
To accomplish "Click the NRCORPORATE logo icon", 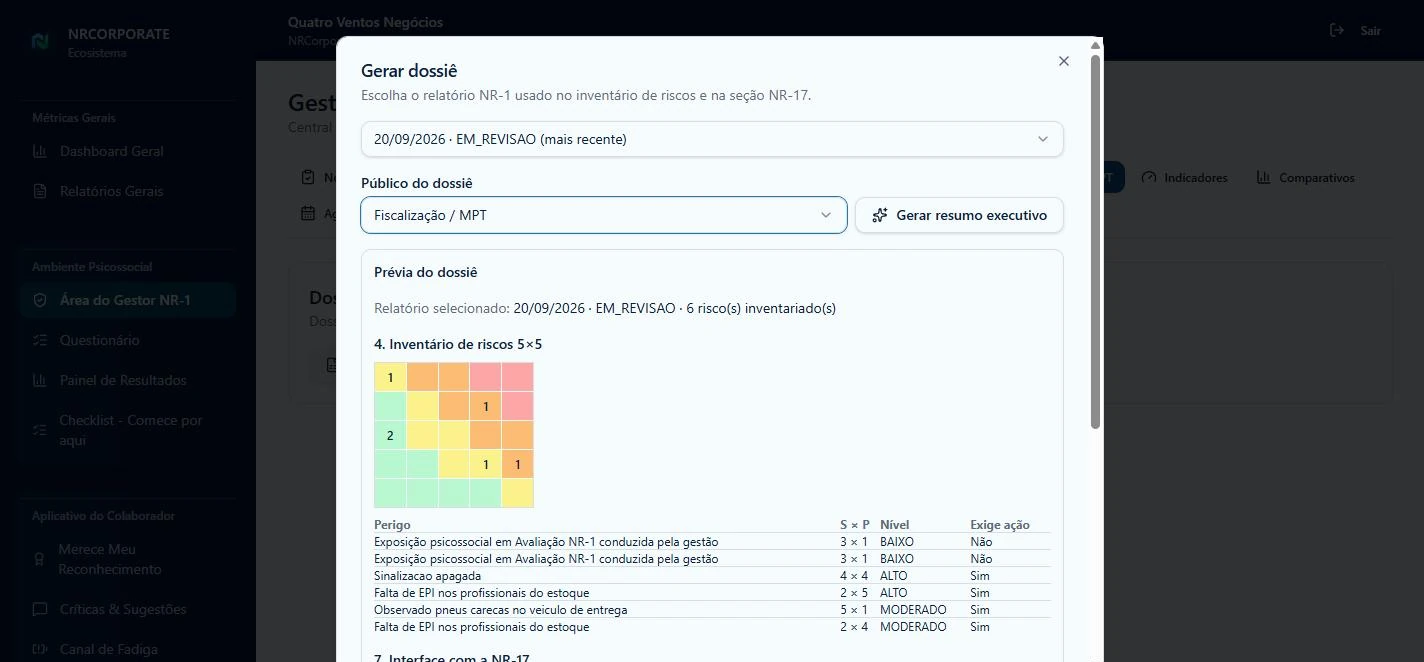I will click(x=40, y=42).
